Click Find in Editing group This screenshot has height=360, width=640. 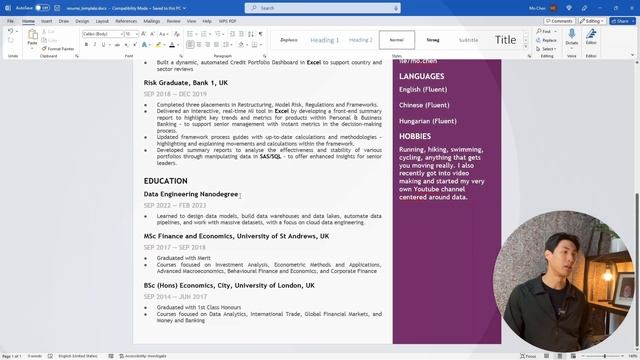pos(544,31)
